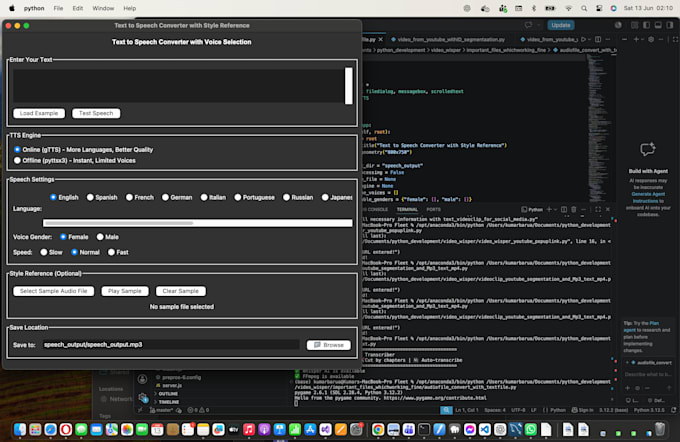
Task: Open the Run file dropdown arrow in editor
Action: (x=590, y=39)
